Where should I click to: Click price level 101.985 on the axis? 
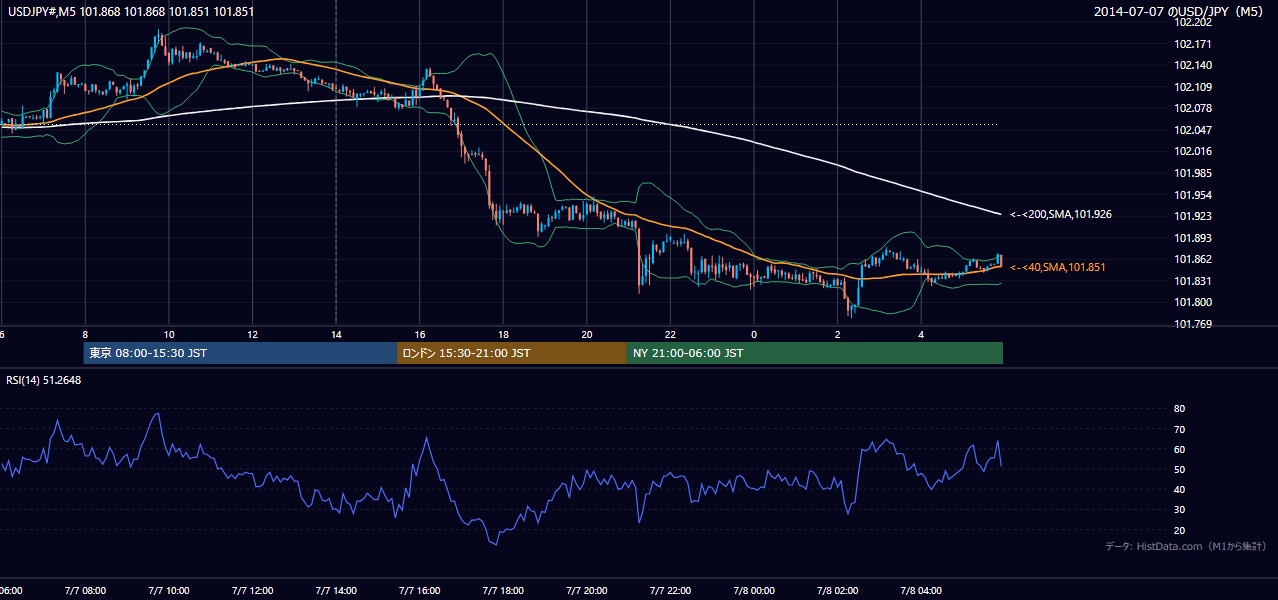click(x=1195, y=173)
